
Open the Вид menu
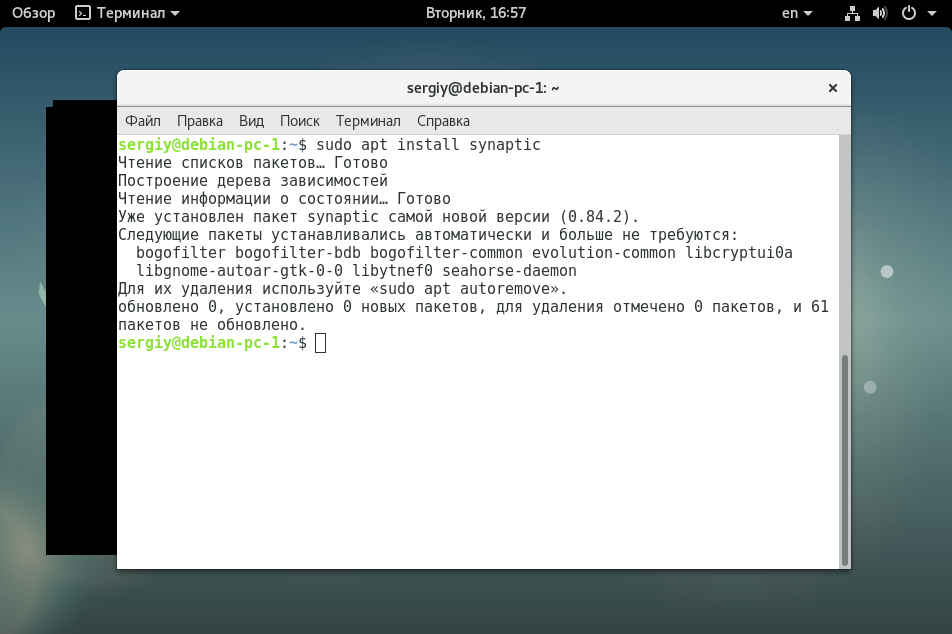[251, 121]
